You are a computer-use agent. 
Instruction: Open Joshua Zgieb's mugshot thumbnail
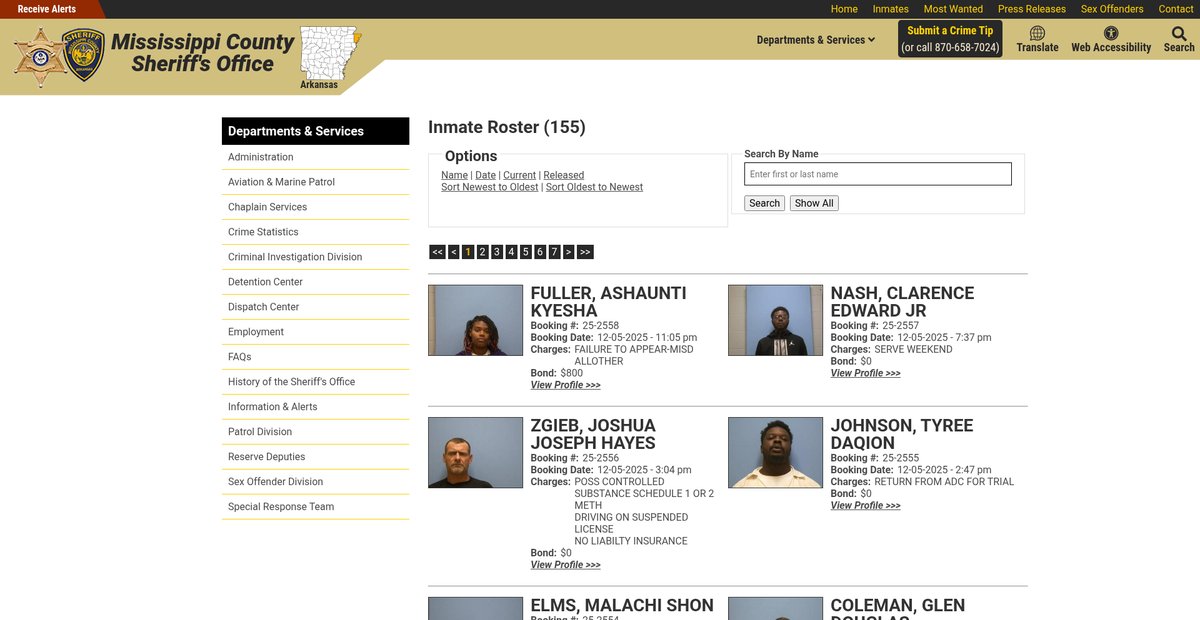click(476, 452)
